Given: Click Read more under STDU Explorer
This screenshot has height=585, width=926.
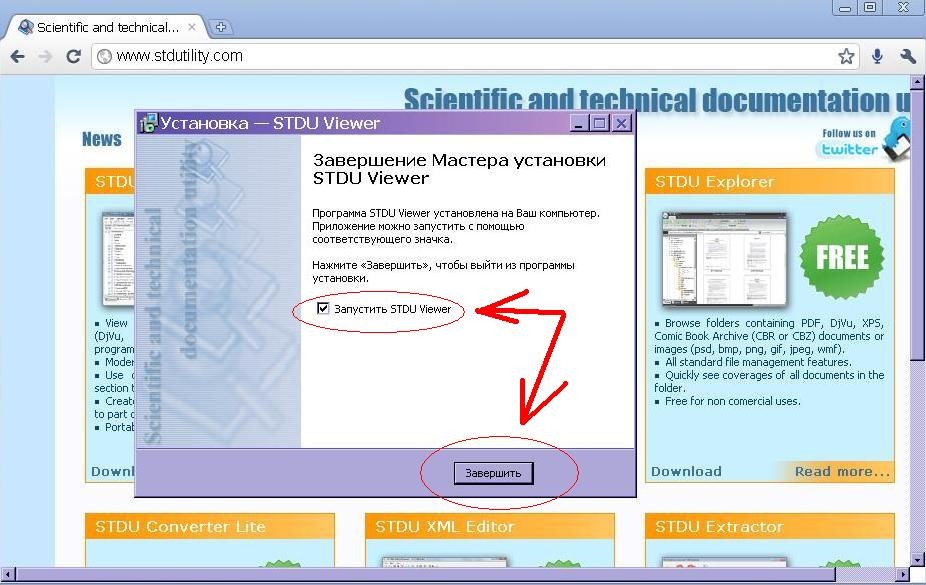Looking at the screenshot, I should tap(842, 472).
